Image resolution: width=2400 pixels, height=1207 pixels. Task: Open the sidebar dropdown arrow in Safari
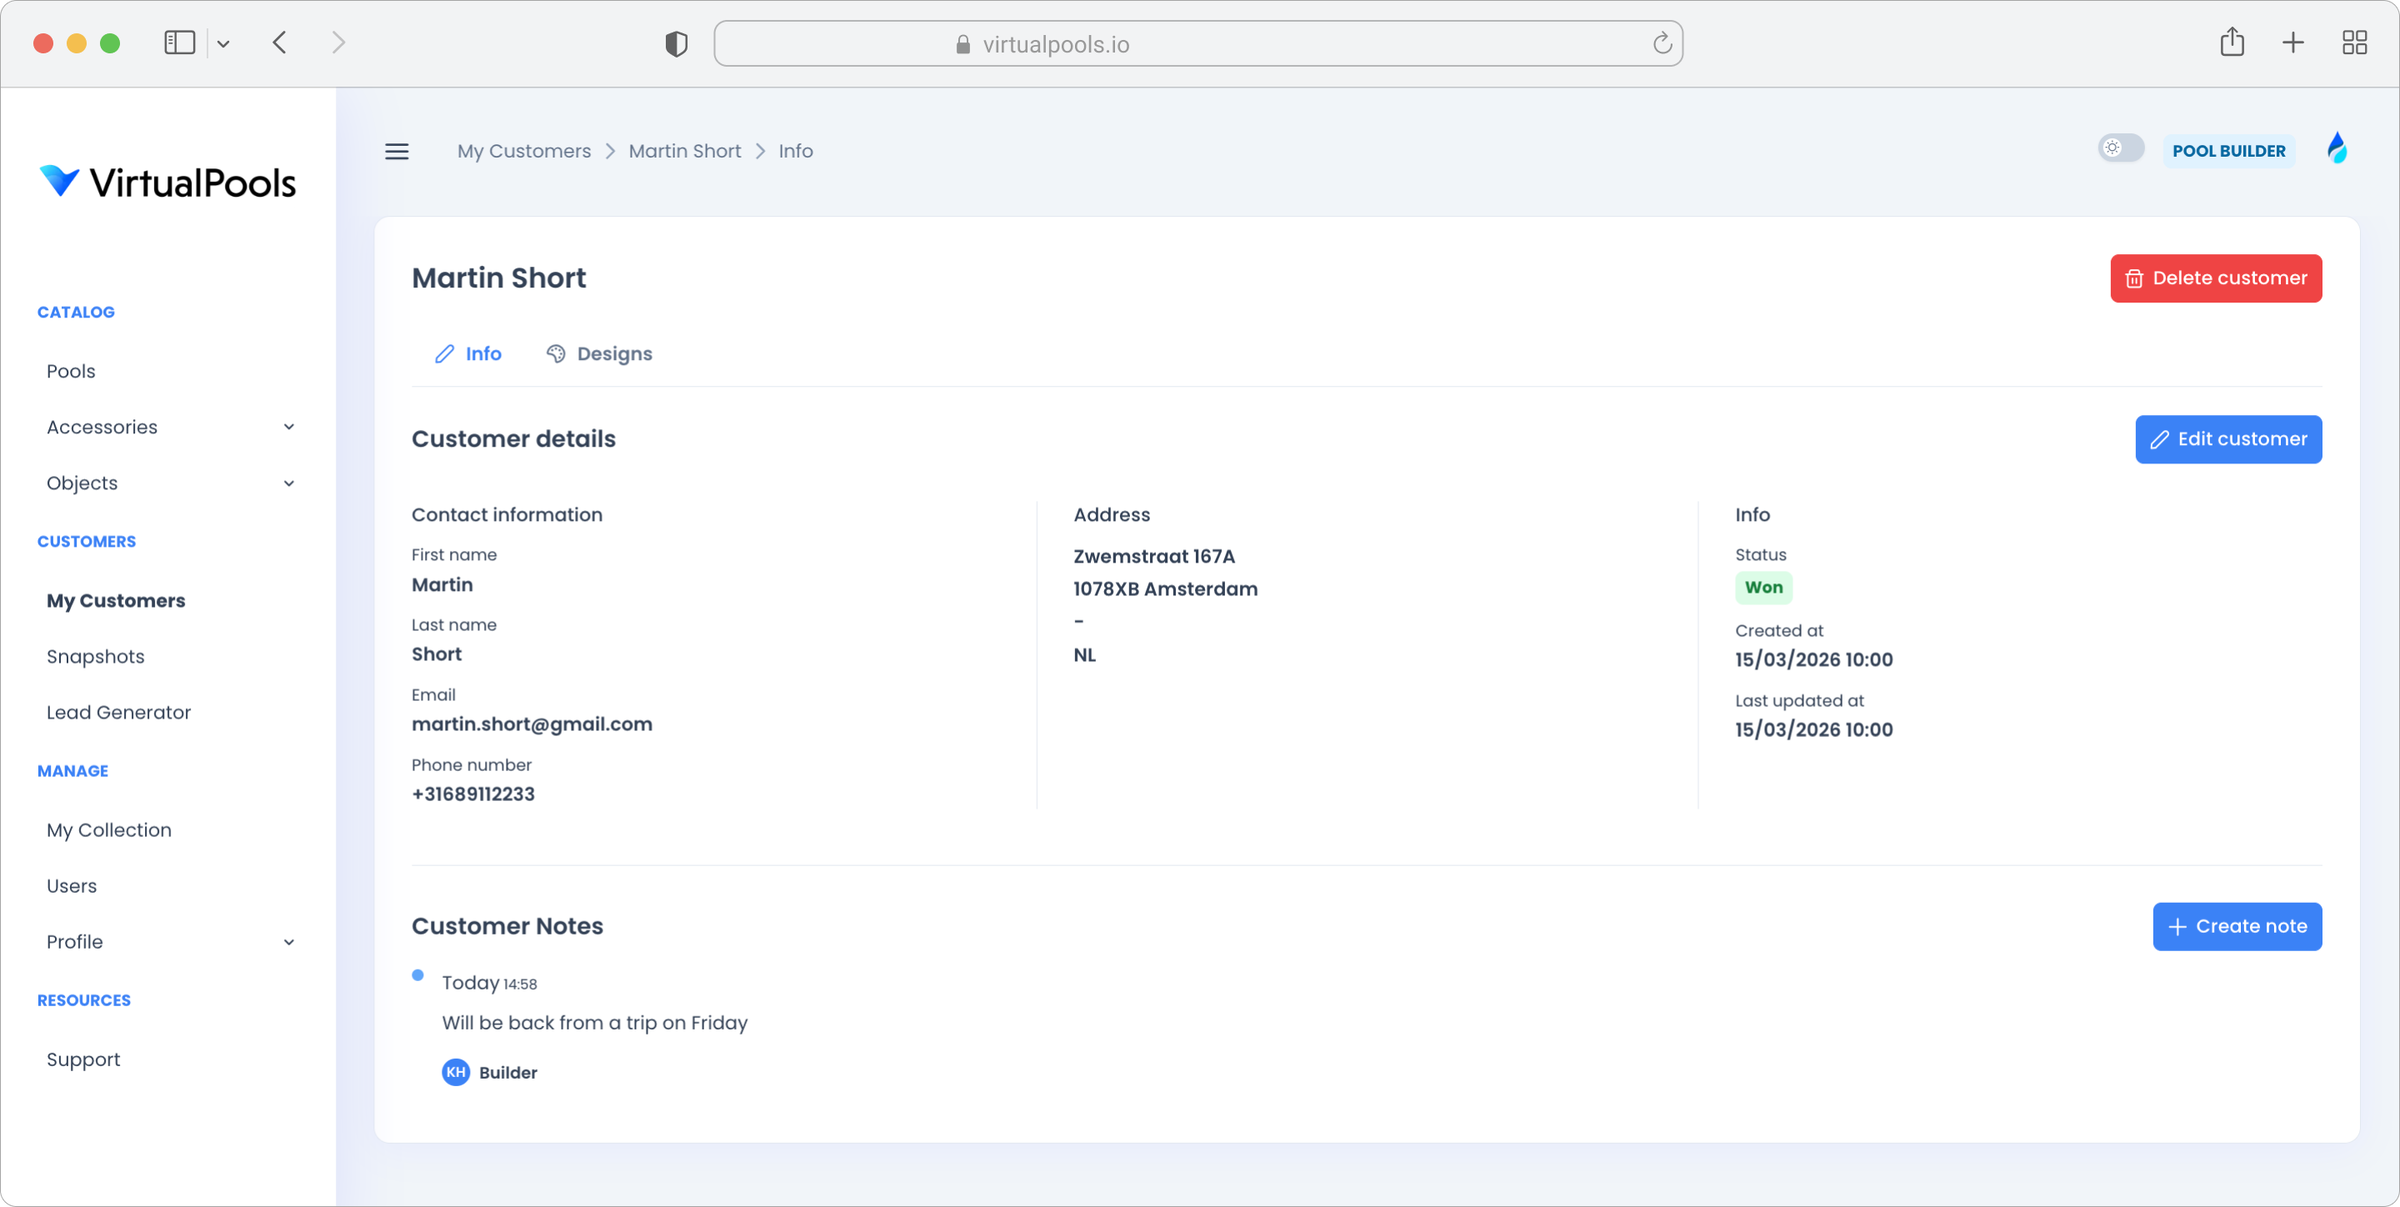tap(223, 43)
